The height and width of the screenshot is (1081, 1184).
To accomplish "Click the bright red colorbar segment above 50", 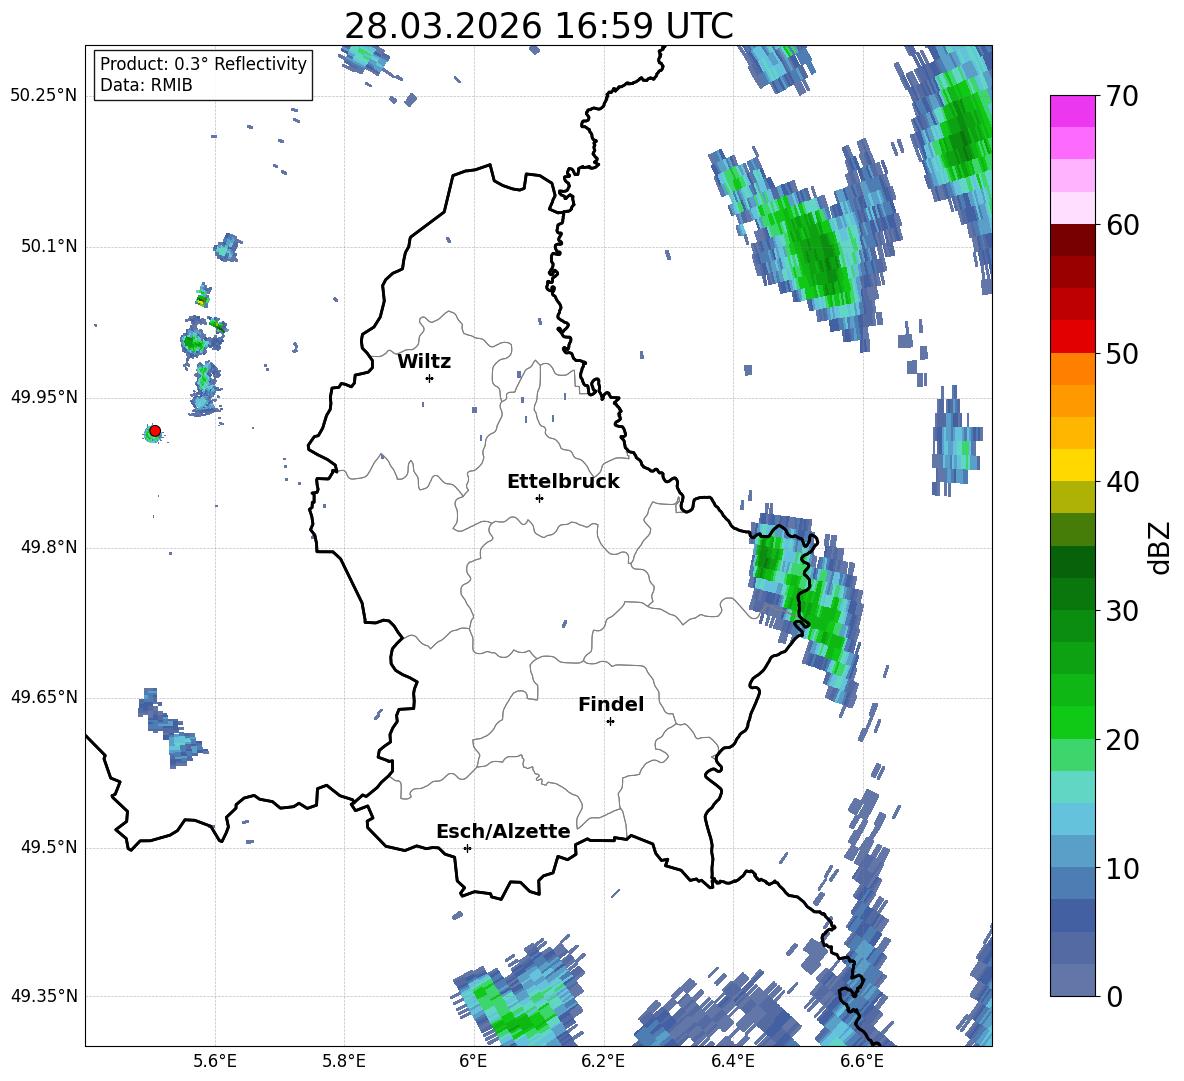I will 1072,337.
